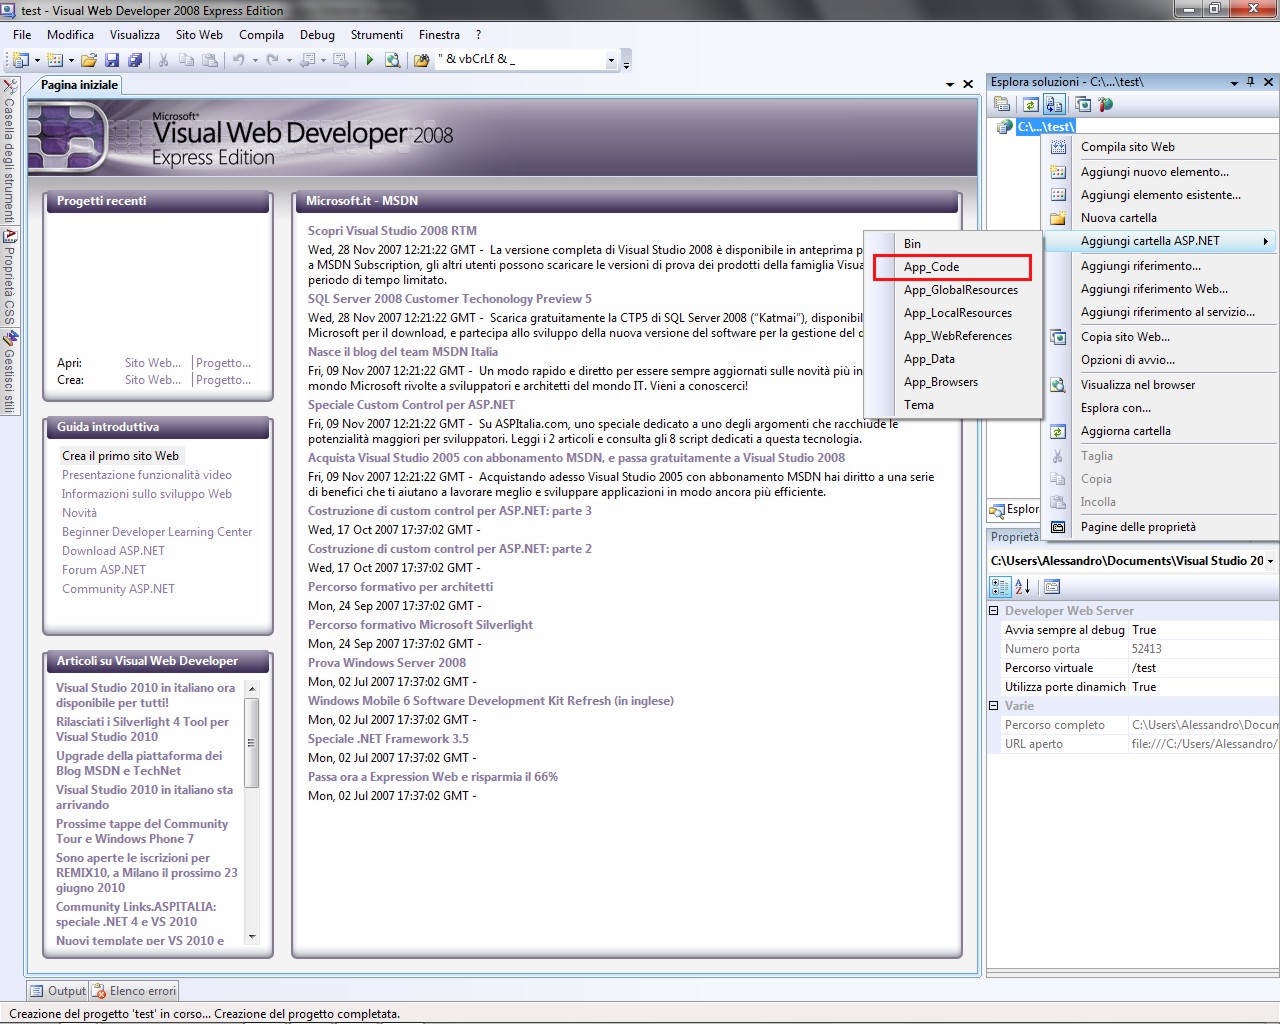The image size is (1280, 1024).
Task: Toggle auto-hide pin for Esplora soluzioni
Action: pyautogui.click(x=1250, y=82)
